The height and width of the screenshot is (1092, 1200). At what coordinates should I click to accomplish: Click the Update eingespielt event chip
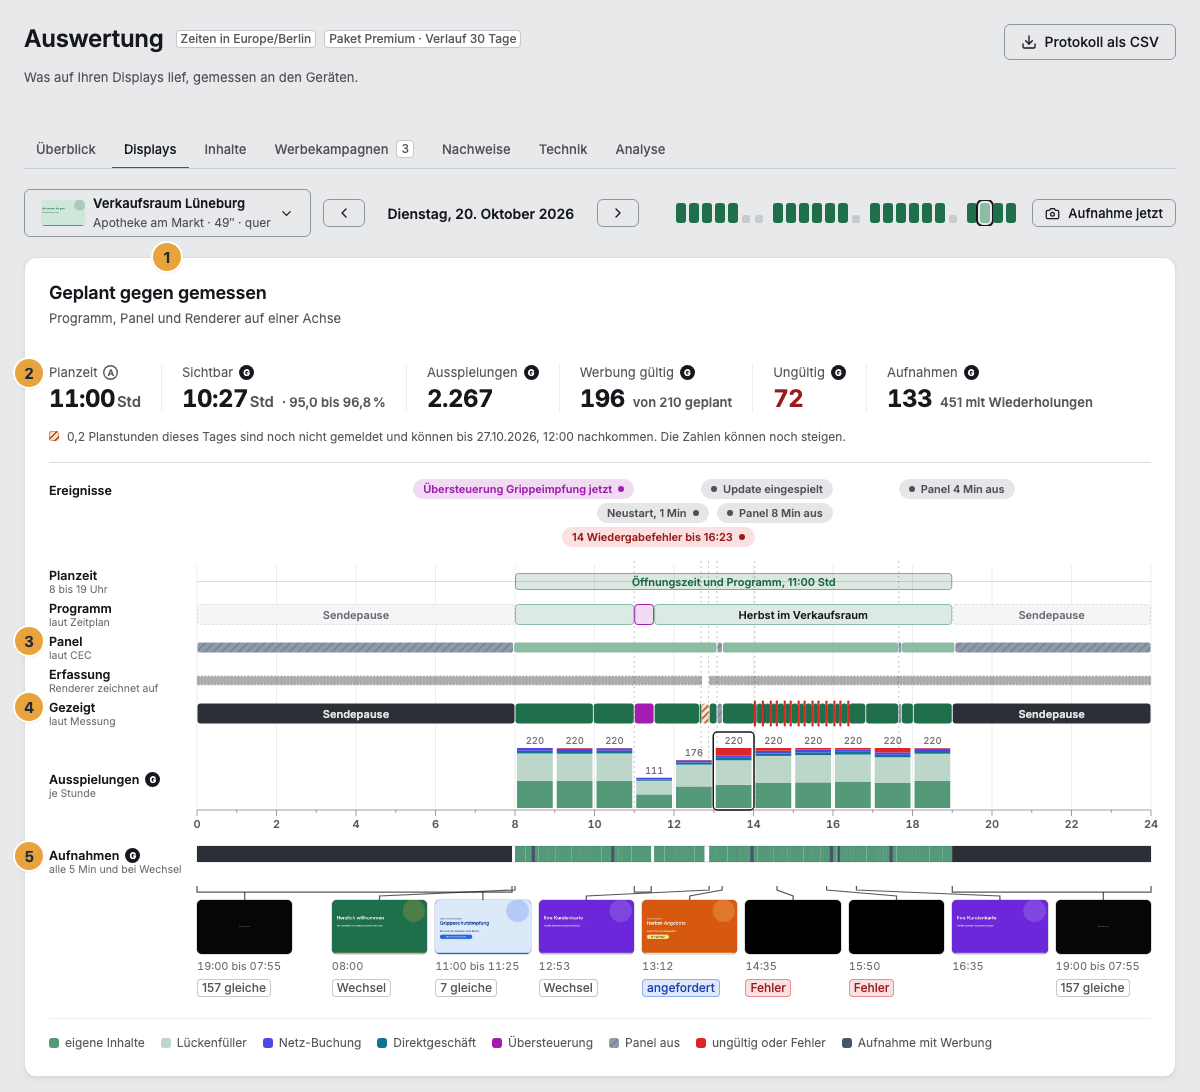(767, 489)
